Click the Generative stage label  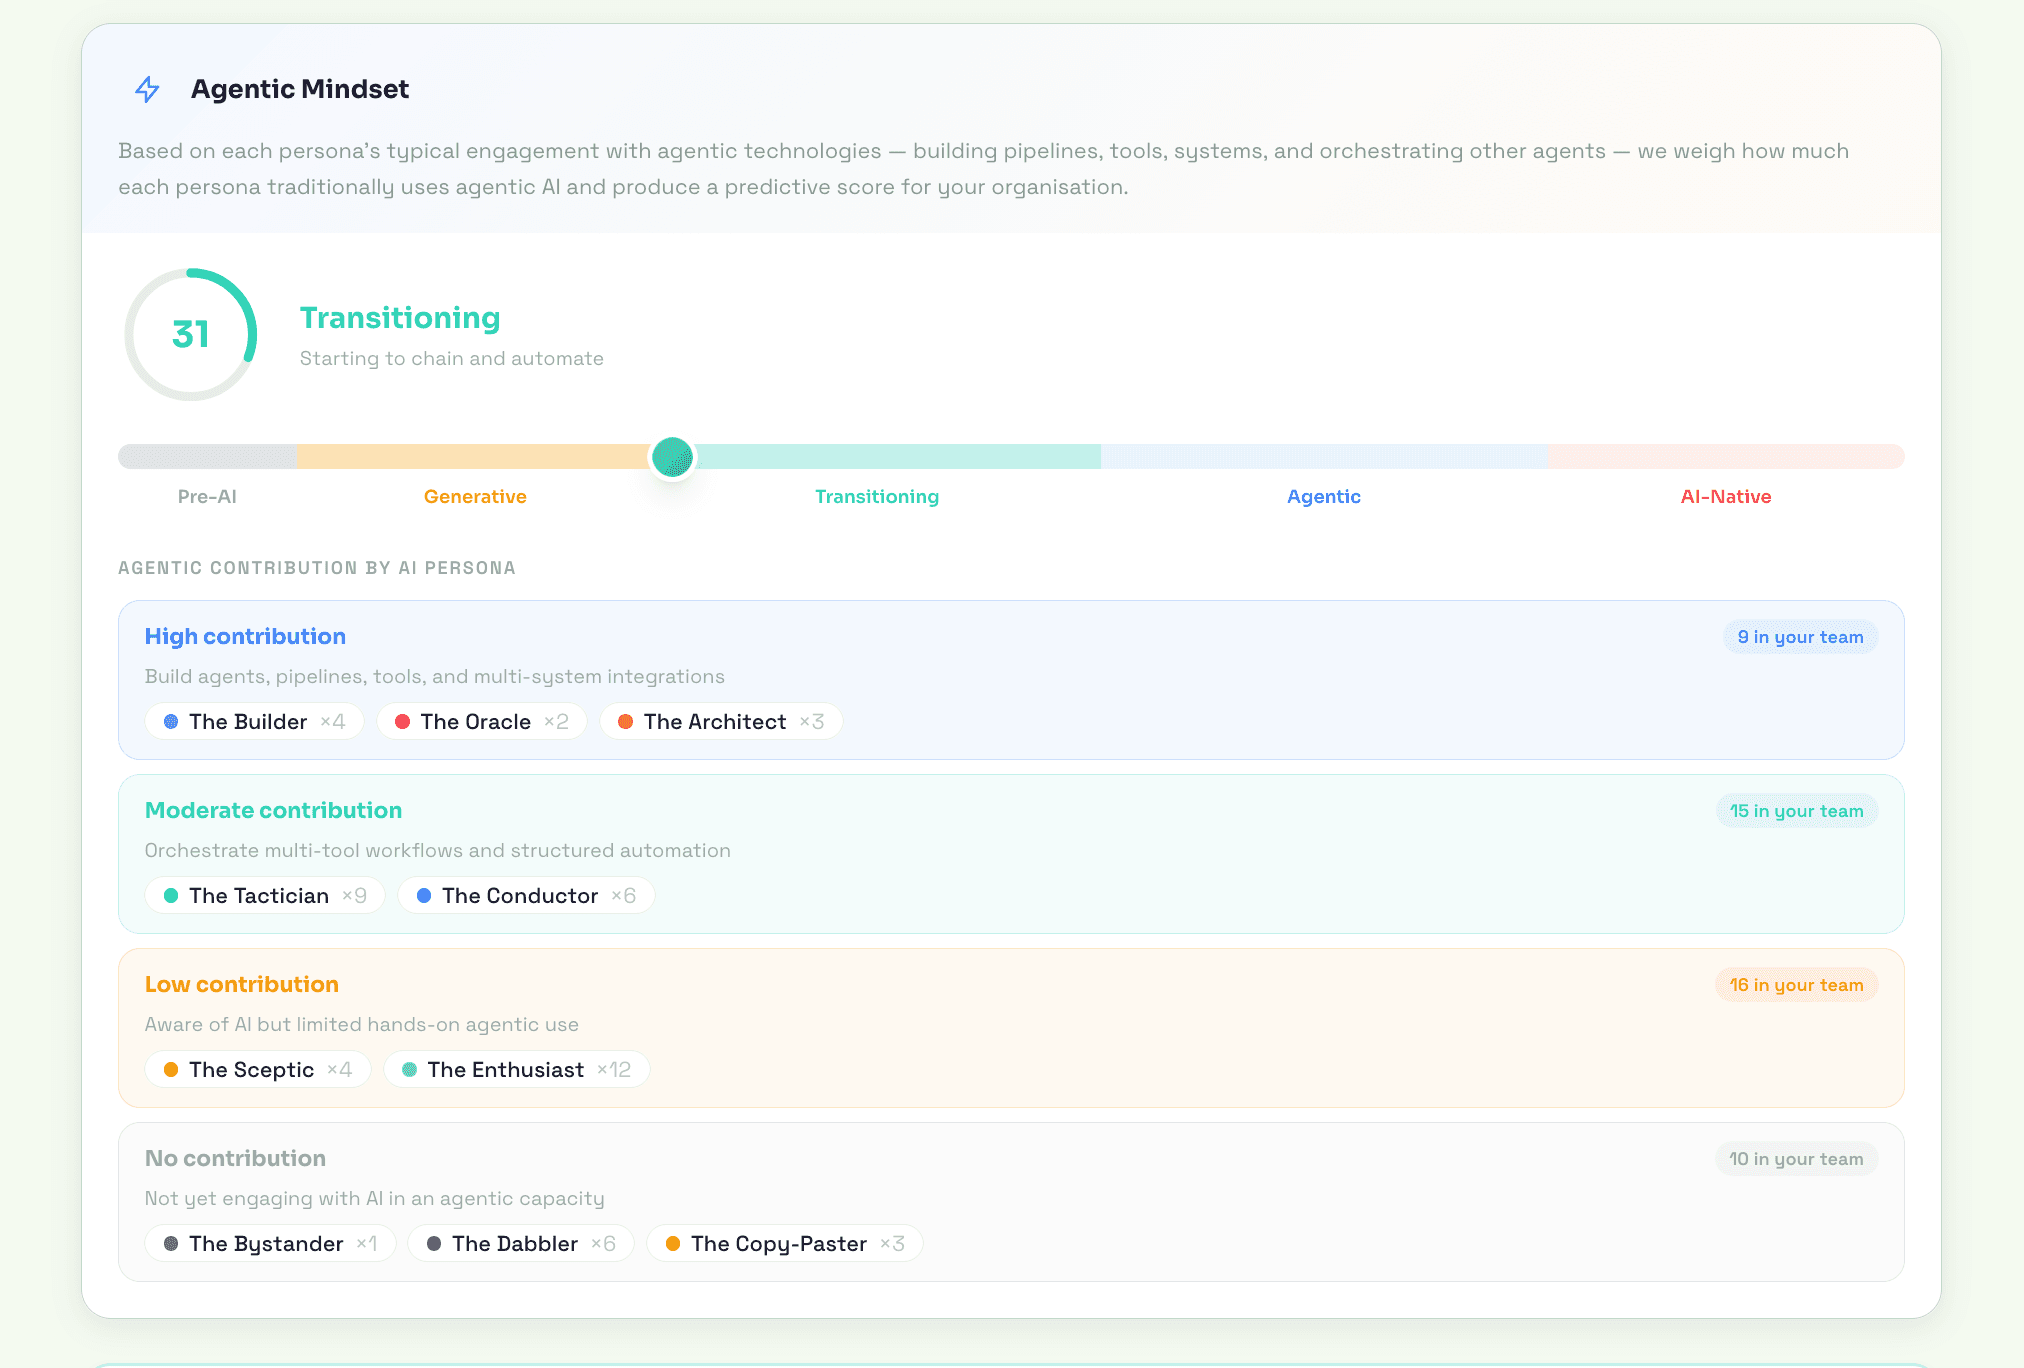point(475,497)
